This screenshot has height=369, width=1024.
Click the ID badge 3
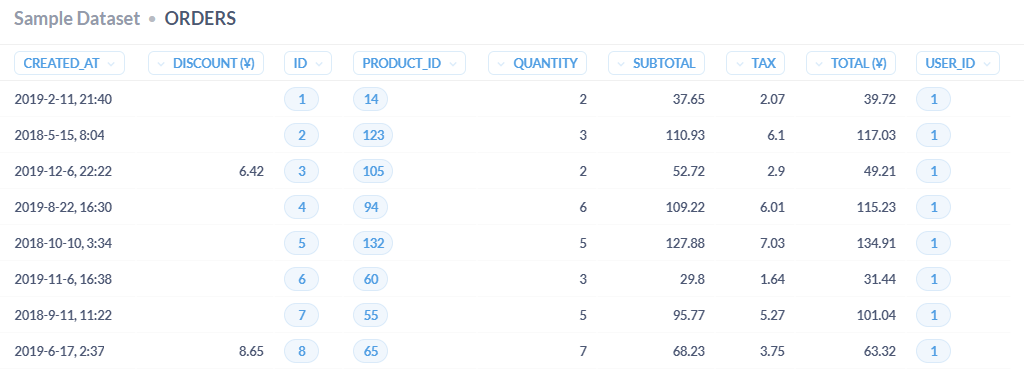302,171
